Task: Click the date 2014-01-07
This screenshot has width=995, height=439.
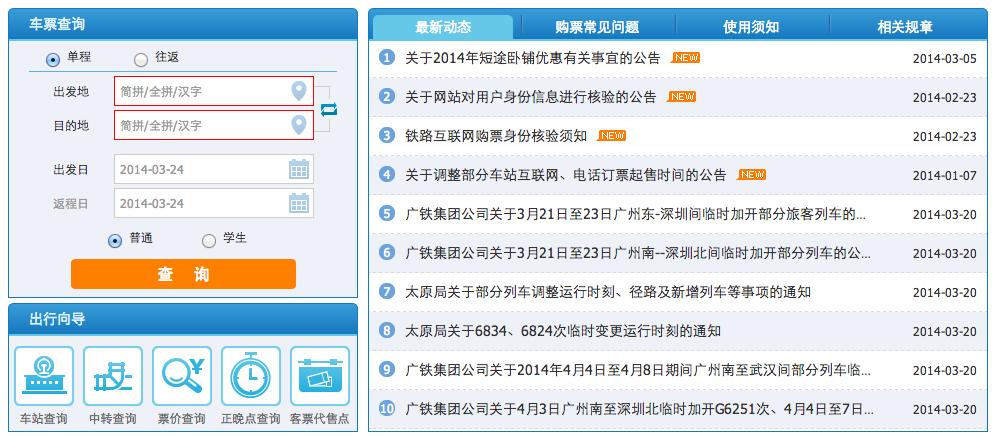Action: click(x=945, y=176)
